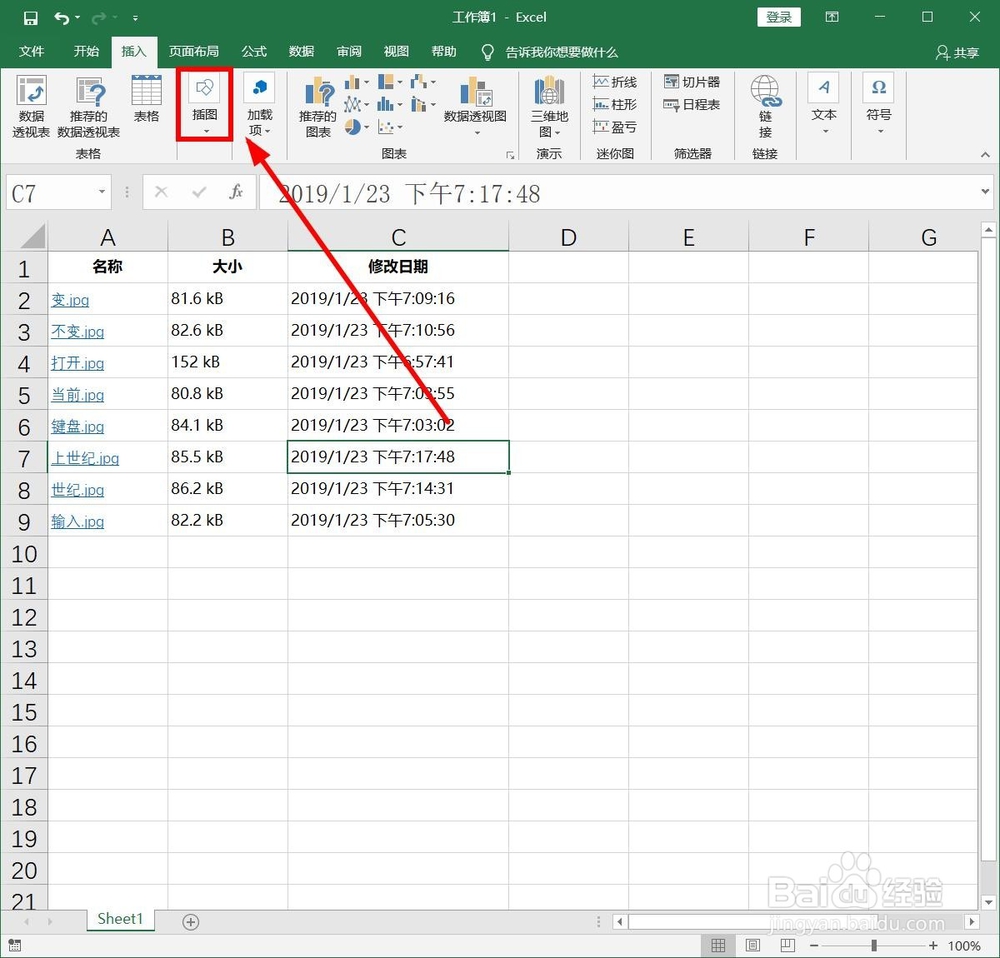Click the Undo arrow icon
Image resolution: width=1000 pixels, height=958 pixels.
[x=62, y=18]
